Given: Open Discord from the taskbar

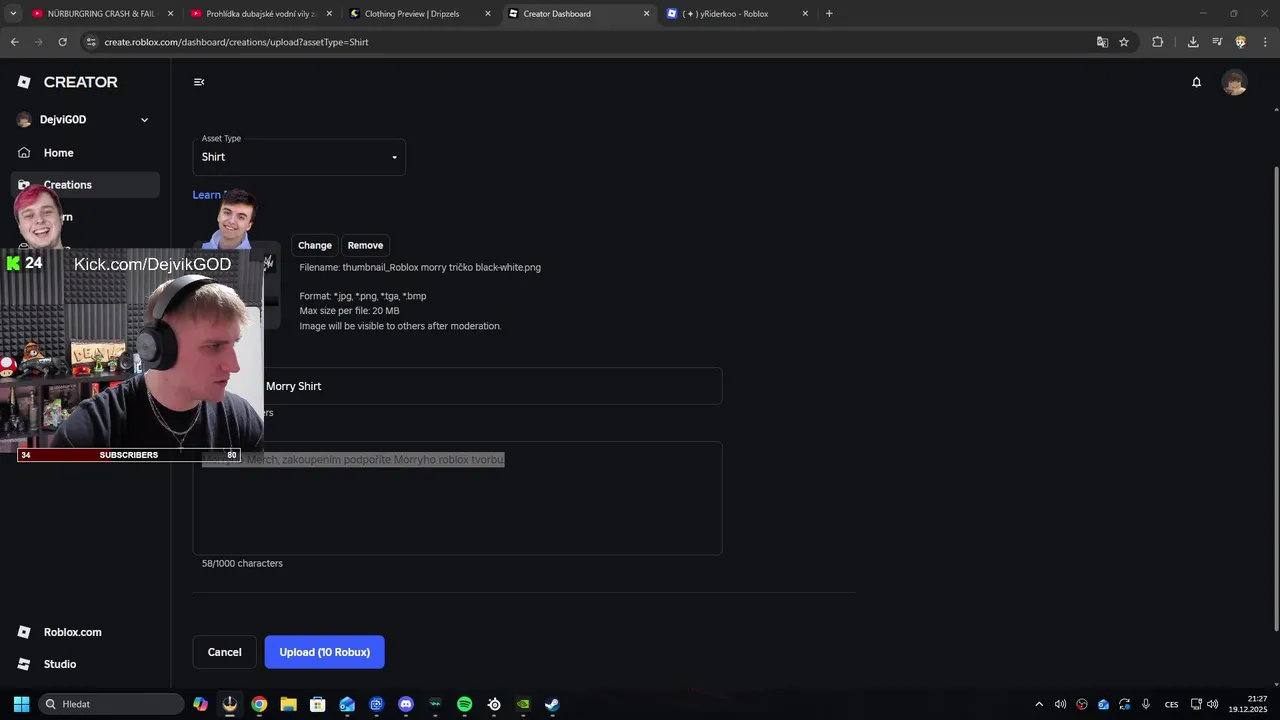Looking at the screenshot, I should (406, 704).
